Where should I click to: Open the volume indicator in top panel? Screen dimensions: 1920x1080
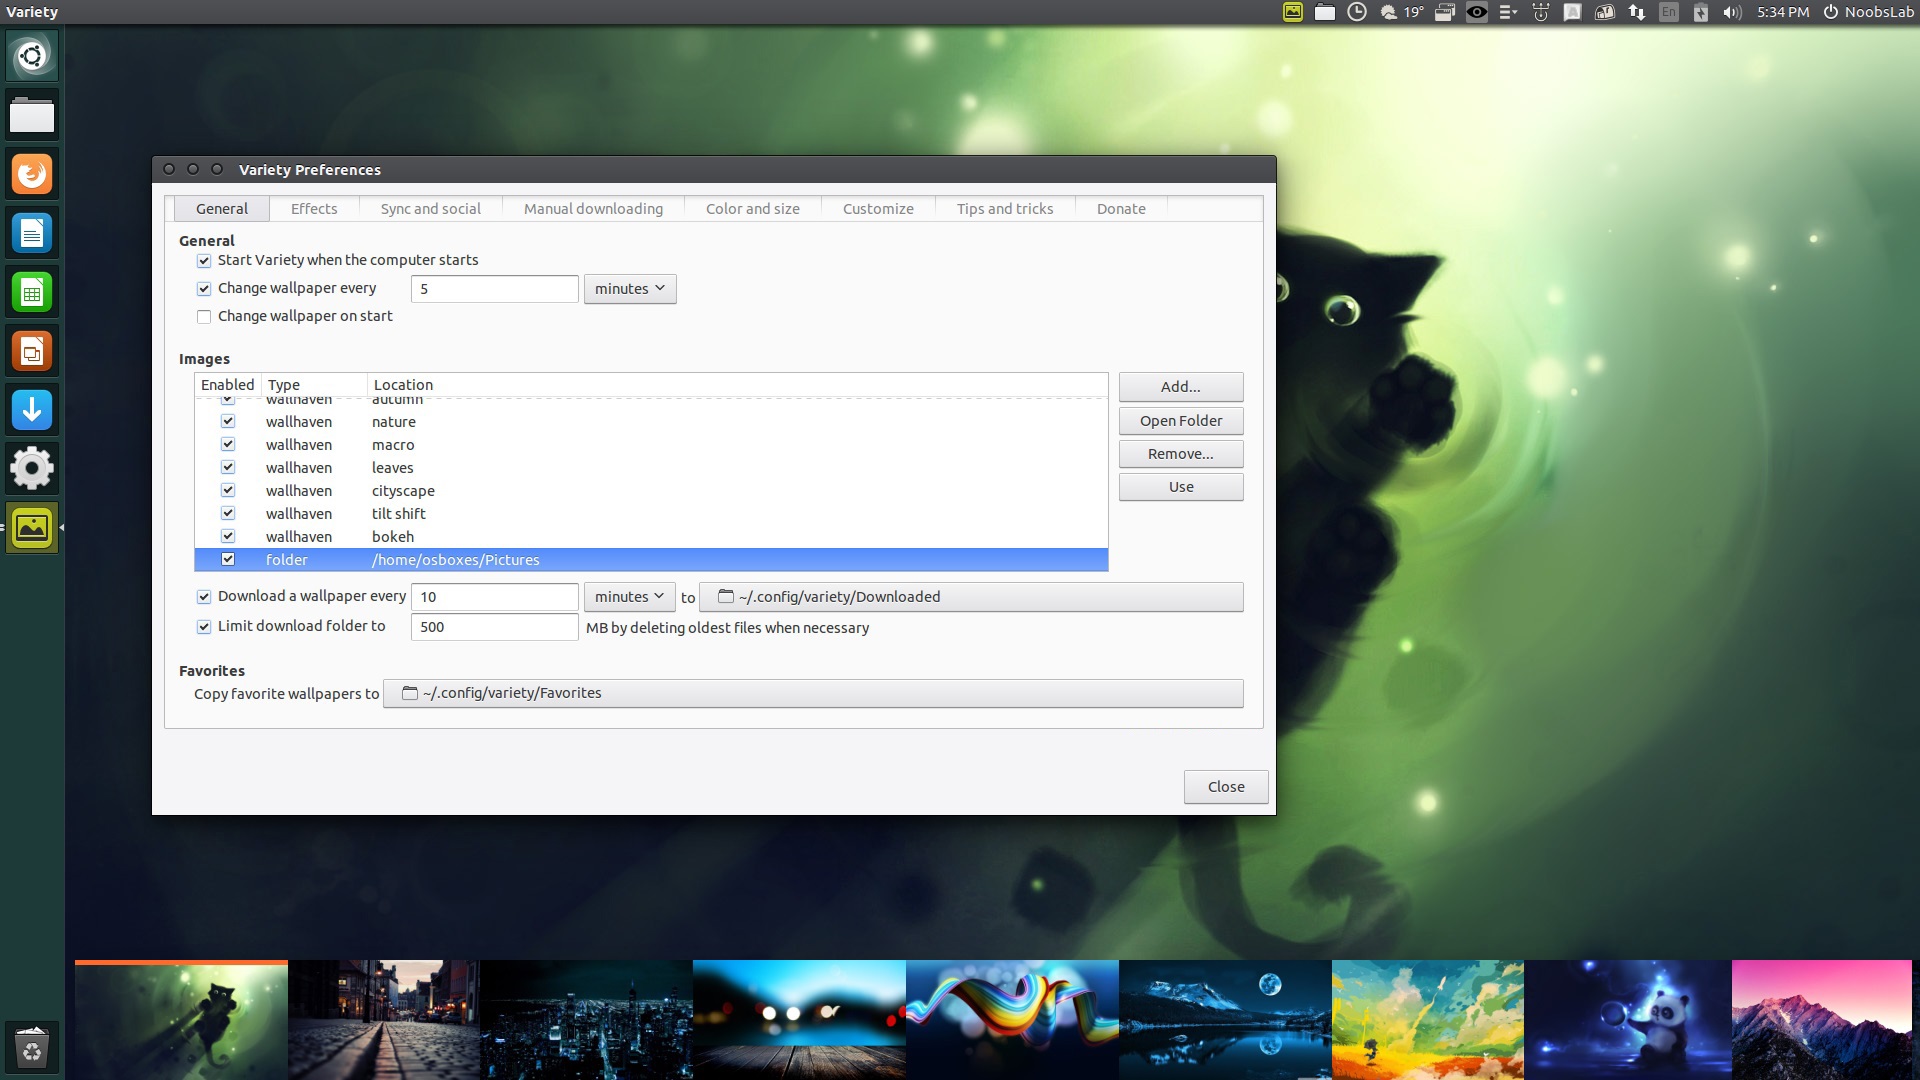(1732, 12)
